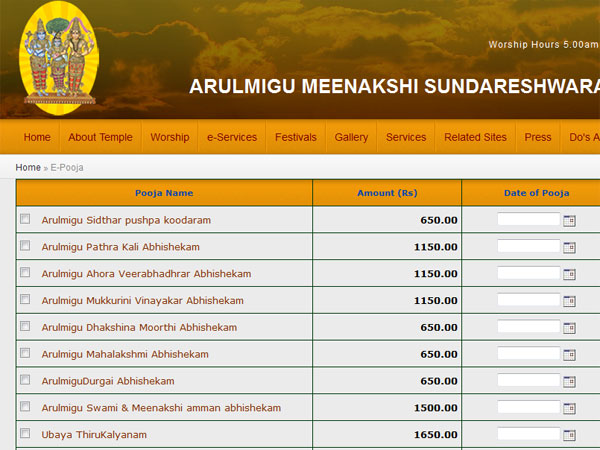Click the Arulmigu Meenakshi Sundareshwarar temple title
The width and height of the screenshot is (600, 450).
[x=394, y=86]
